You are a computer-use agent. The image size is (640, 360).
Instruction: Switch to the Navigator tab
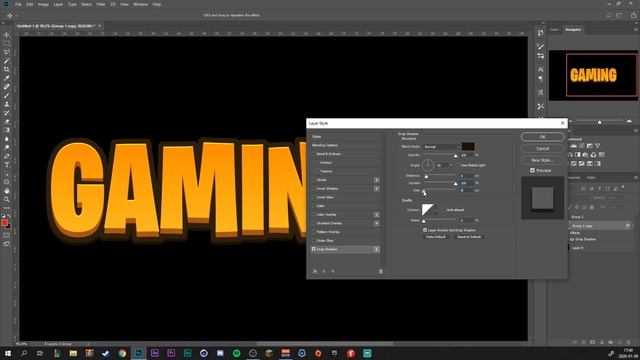click(573, 29)
